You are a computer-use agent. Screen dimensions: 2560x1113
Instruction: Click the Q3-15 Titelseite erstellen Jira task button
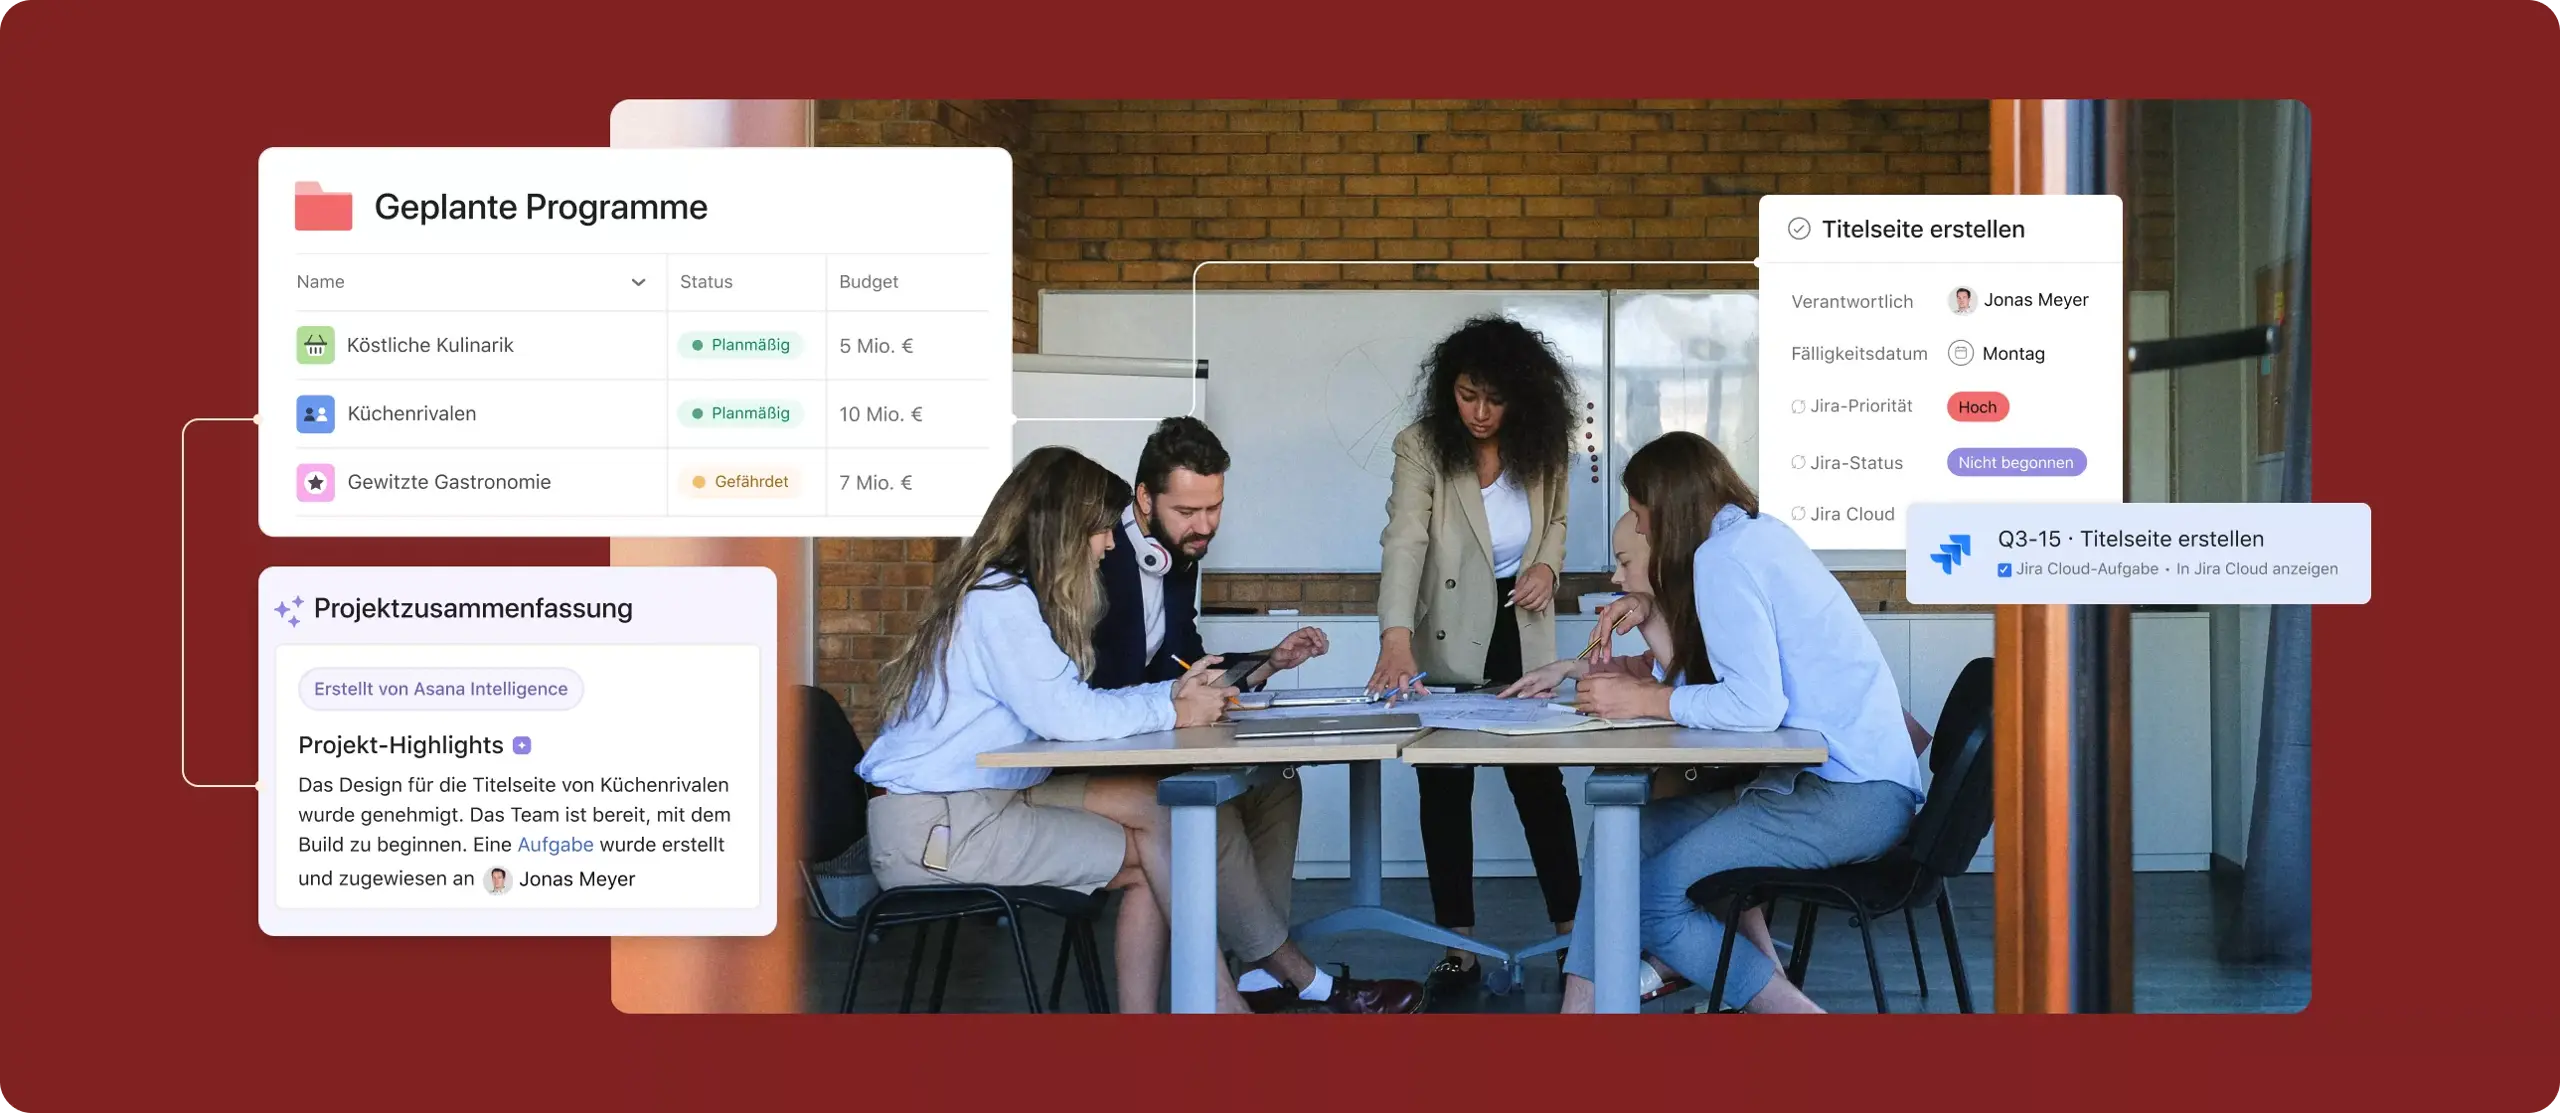coord(2139,552)
